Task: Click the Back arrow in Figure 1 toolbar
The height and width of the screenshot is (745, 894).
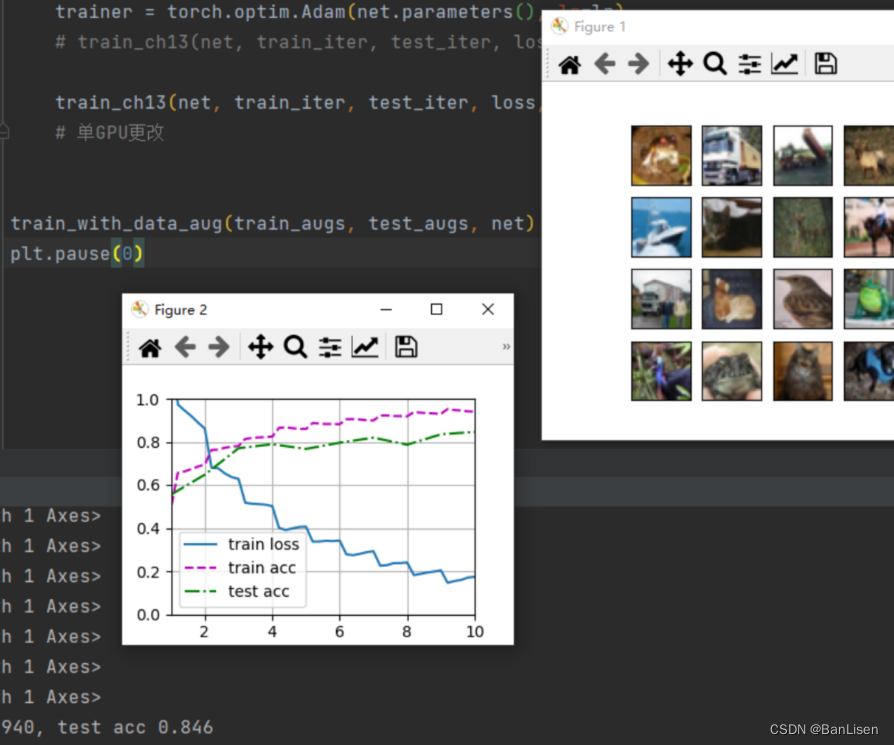Action: [x=604, y=62]
